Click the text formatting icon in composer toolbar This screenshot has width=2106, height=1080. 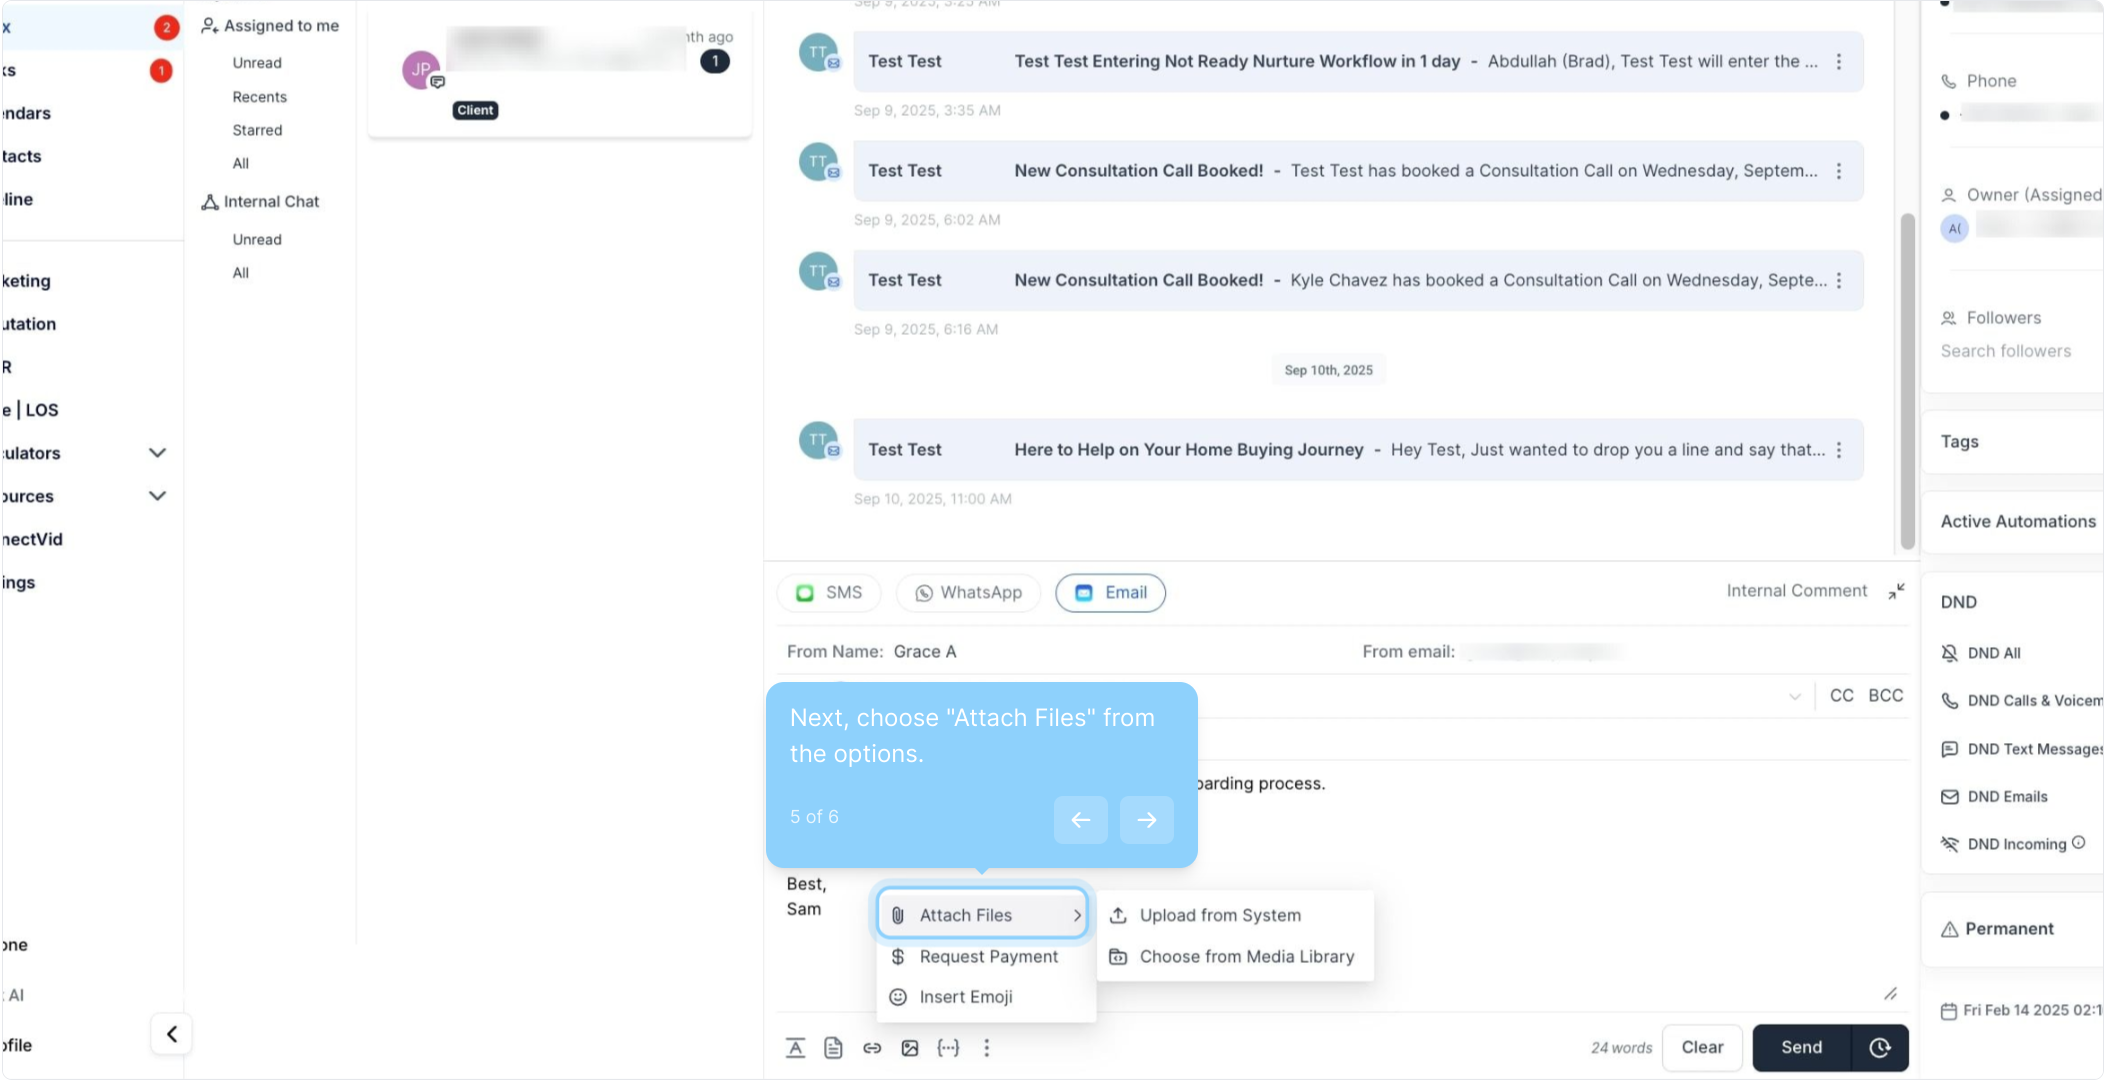point(795,1047)
